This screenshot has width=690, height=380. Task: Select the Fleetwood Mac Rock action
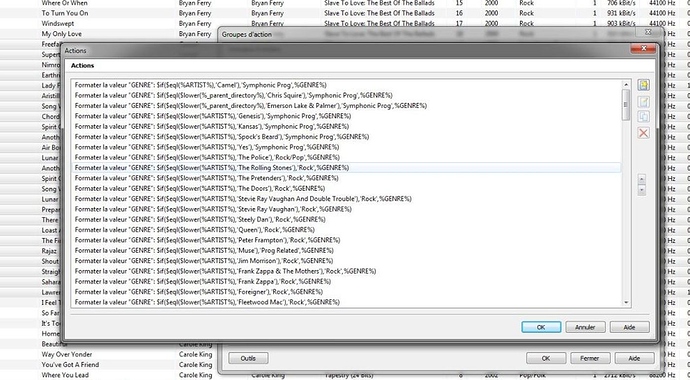tap(346, 302)
